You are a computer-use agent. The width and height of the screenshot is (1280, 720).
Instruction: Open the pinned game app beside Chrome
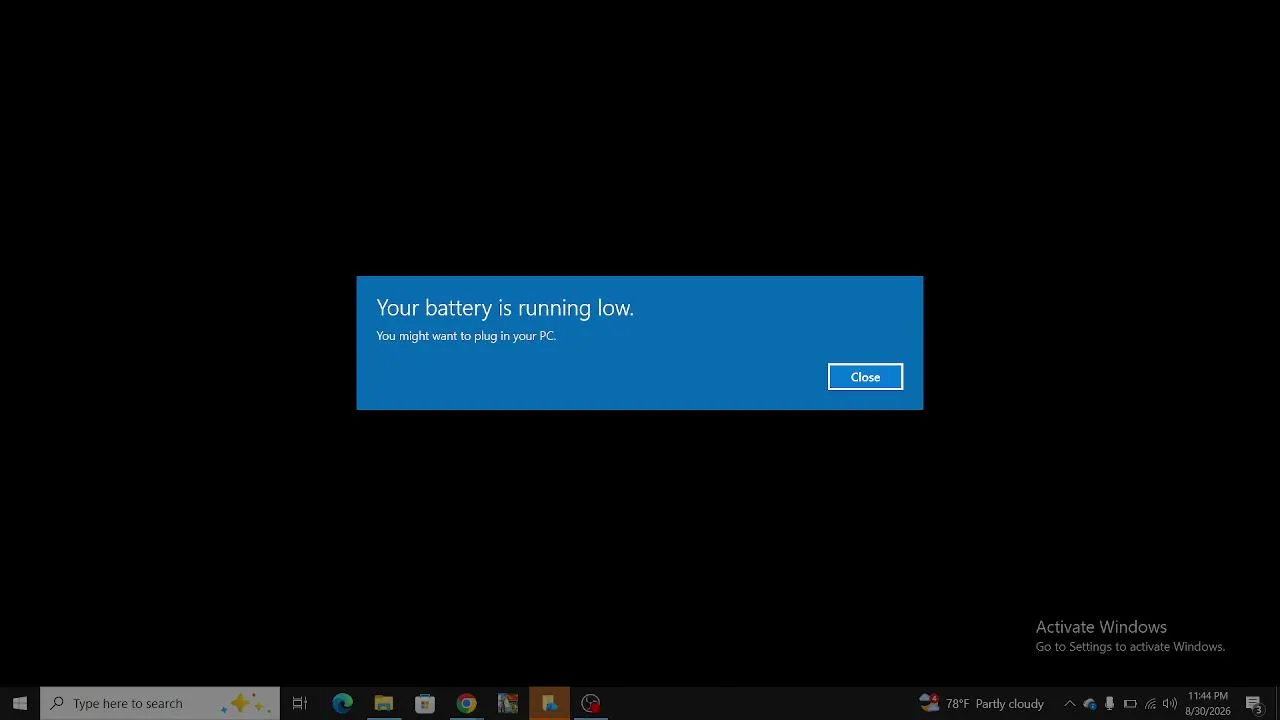point(508,703)
